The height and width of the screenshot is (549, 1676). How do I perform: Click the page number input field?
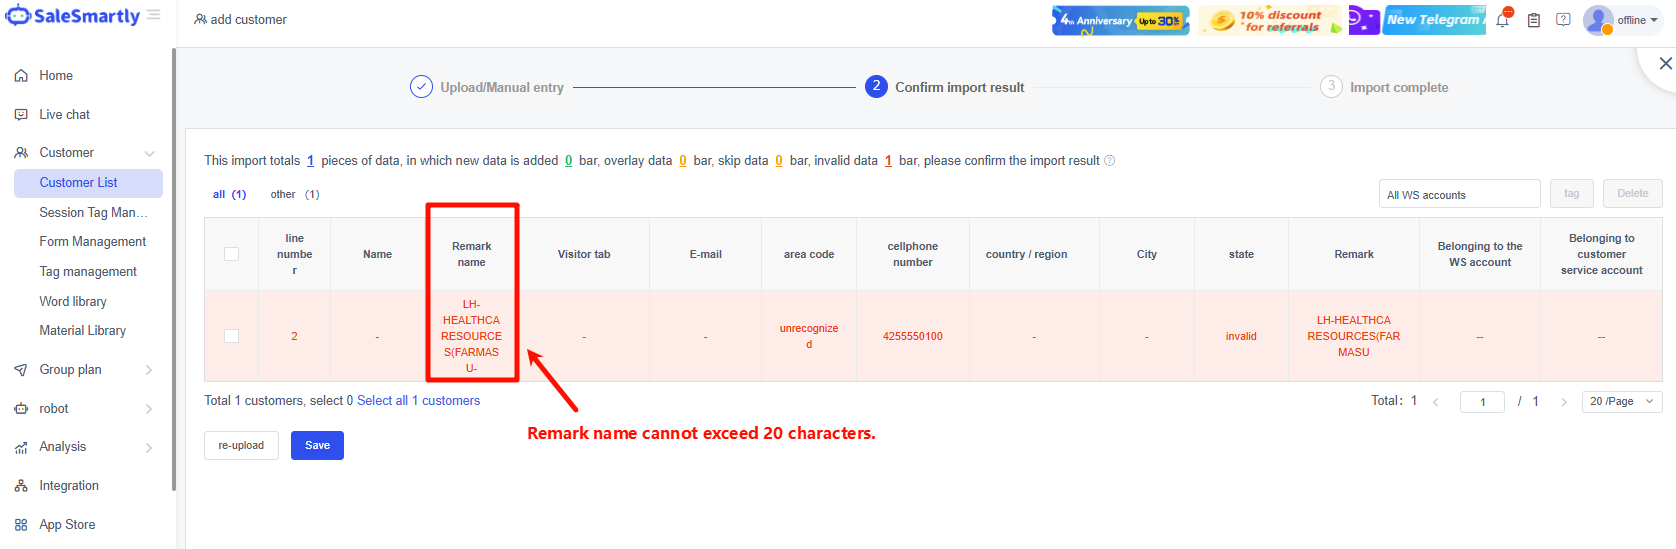coord(1482,402)
